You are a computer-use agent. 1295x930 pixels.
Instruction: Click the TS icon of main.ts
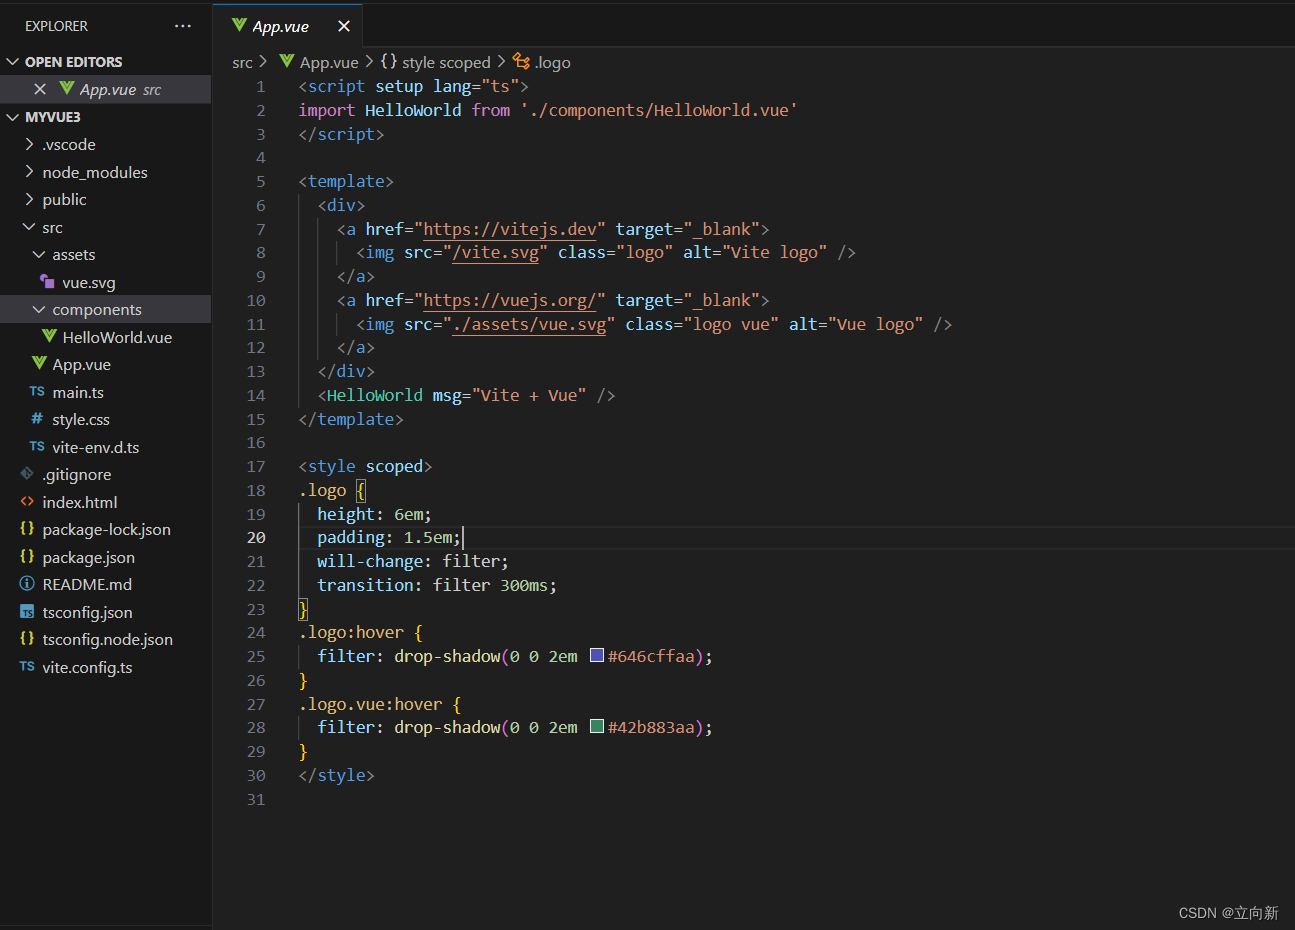[x=37, y=392]
